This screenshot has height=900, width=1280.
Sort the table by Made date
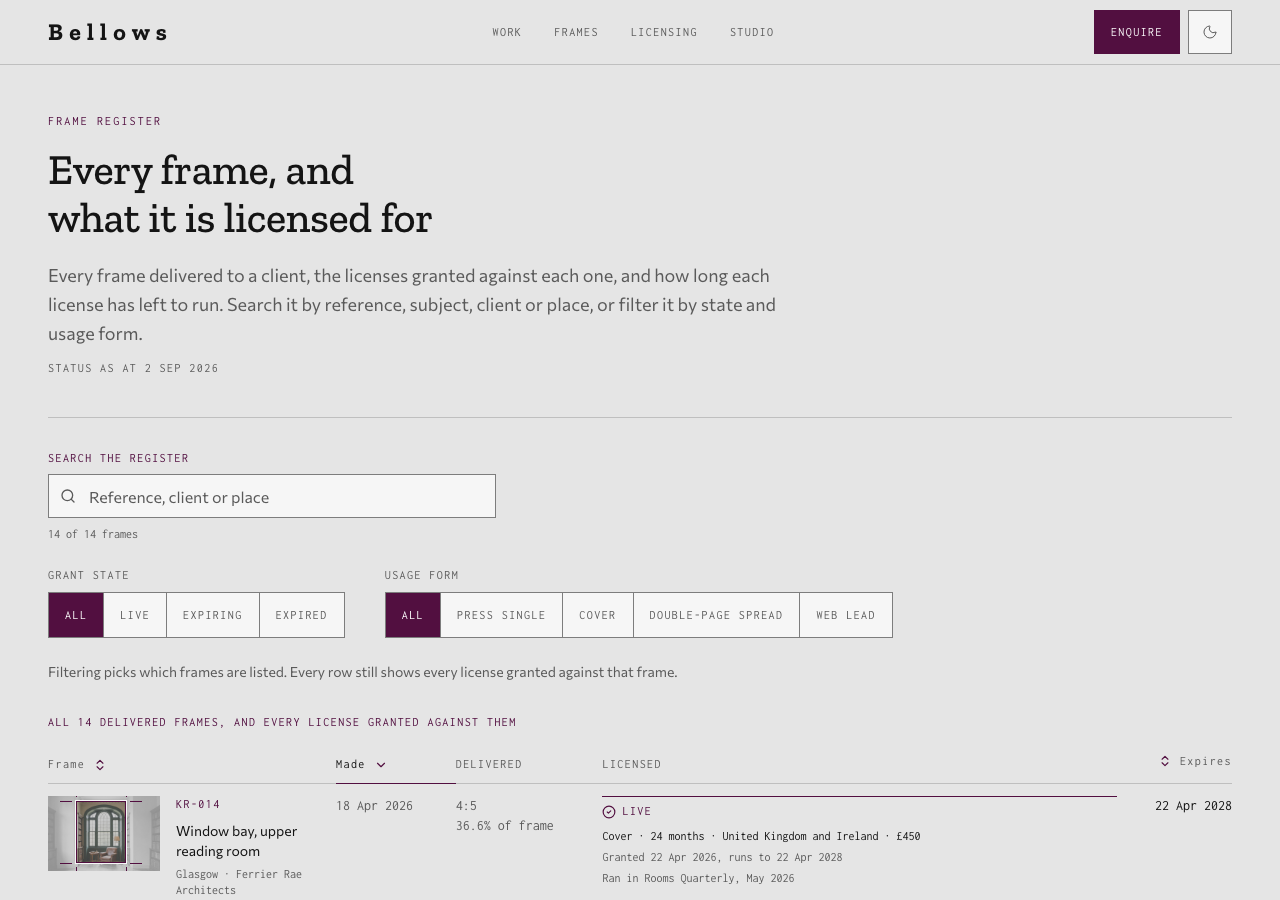click(x=361, y=765)
